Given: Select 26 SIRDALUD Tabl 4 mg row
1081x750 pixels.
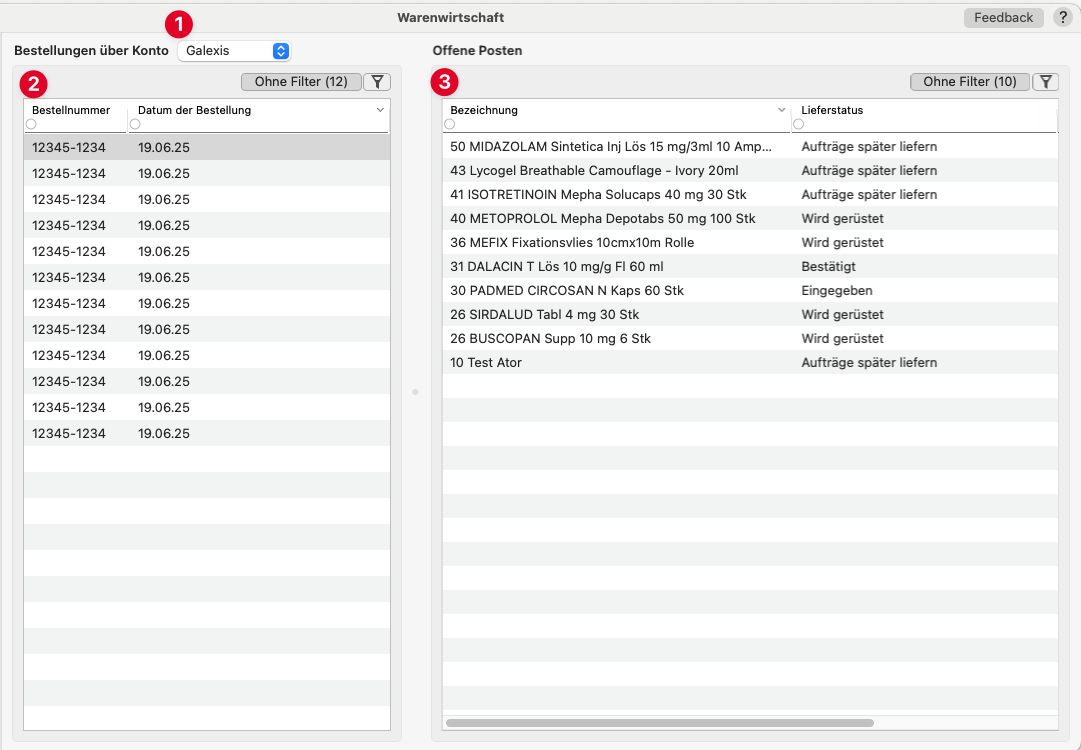Looking at the screenshot, I should (x=750, y=314).
